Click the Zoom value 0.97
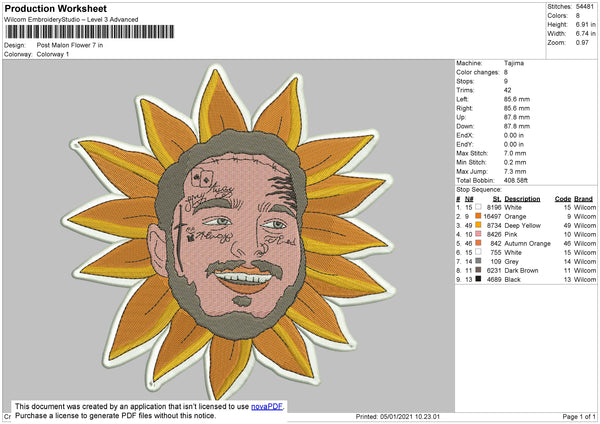The image size is (600, 424). pos(582,42)
